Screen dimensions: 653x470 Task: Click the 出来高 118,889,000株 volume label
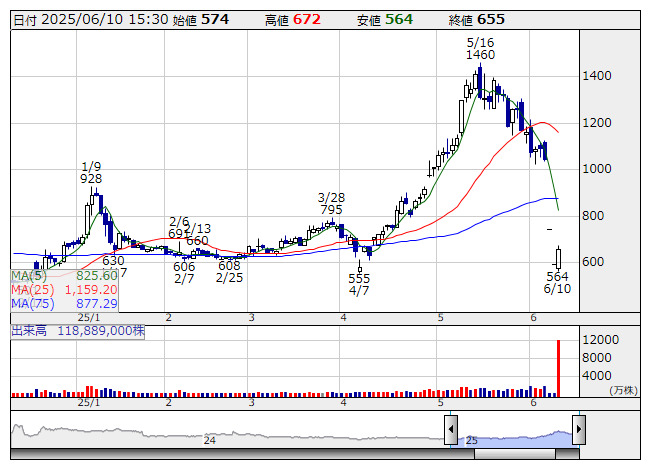click(78, 331)
